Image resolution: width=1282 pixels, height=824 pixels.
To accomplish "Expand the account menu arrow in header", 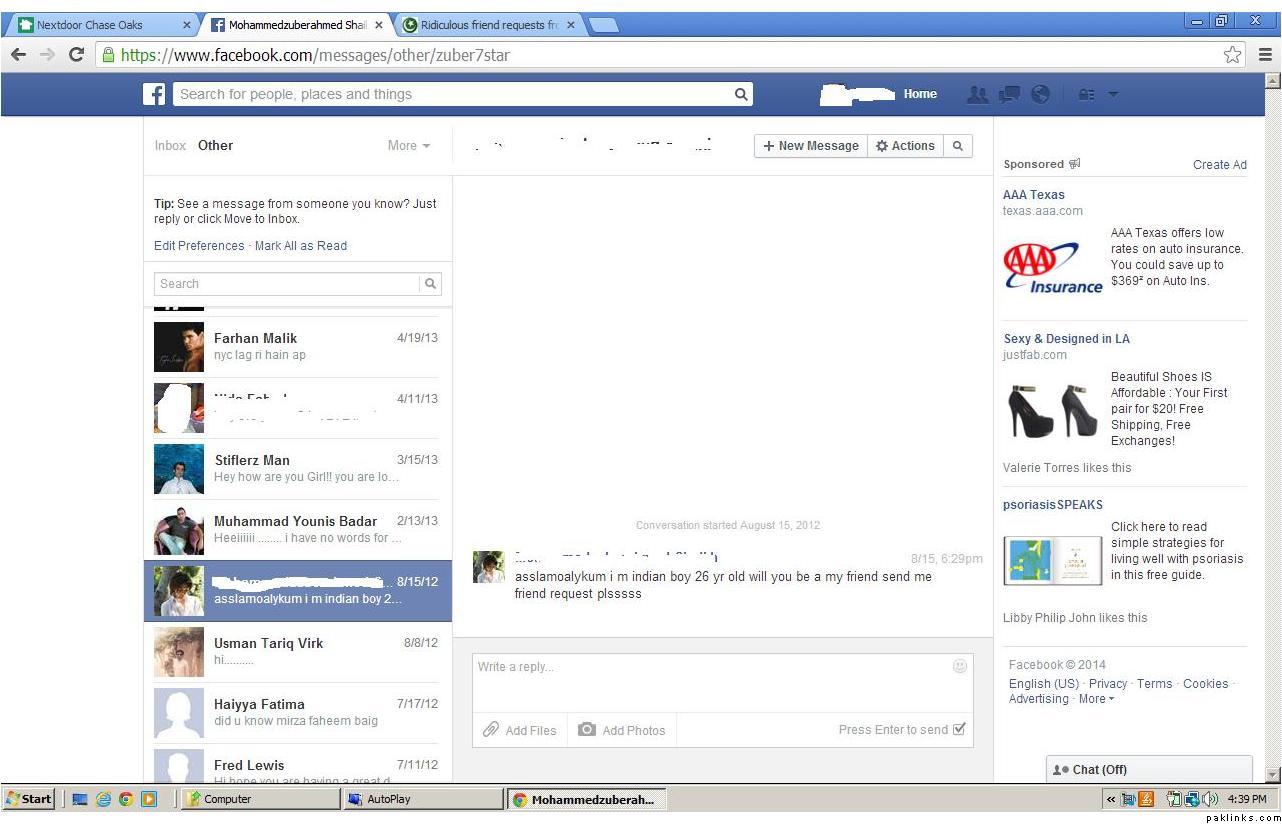I will coord(1113,94).
